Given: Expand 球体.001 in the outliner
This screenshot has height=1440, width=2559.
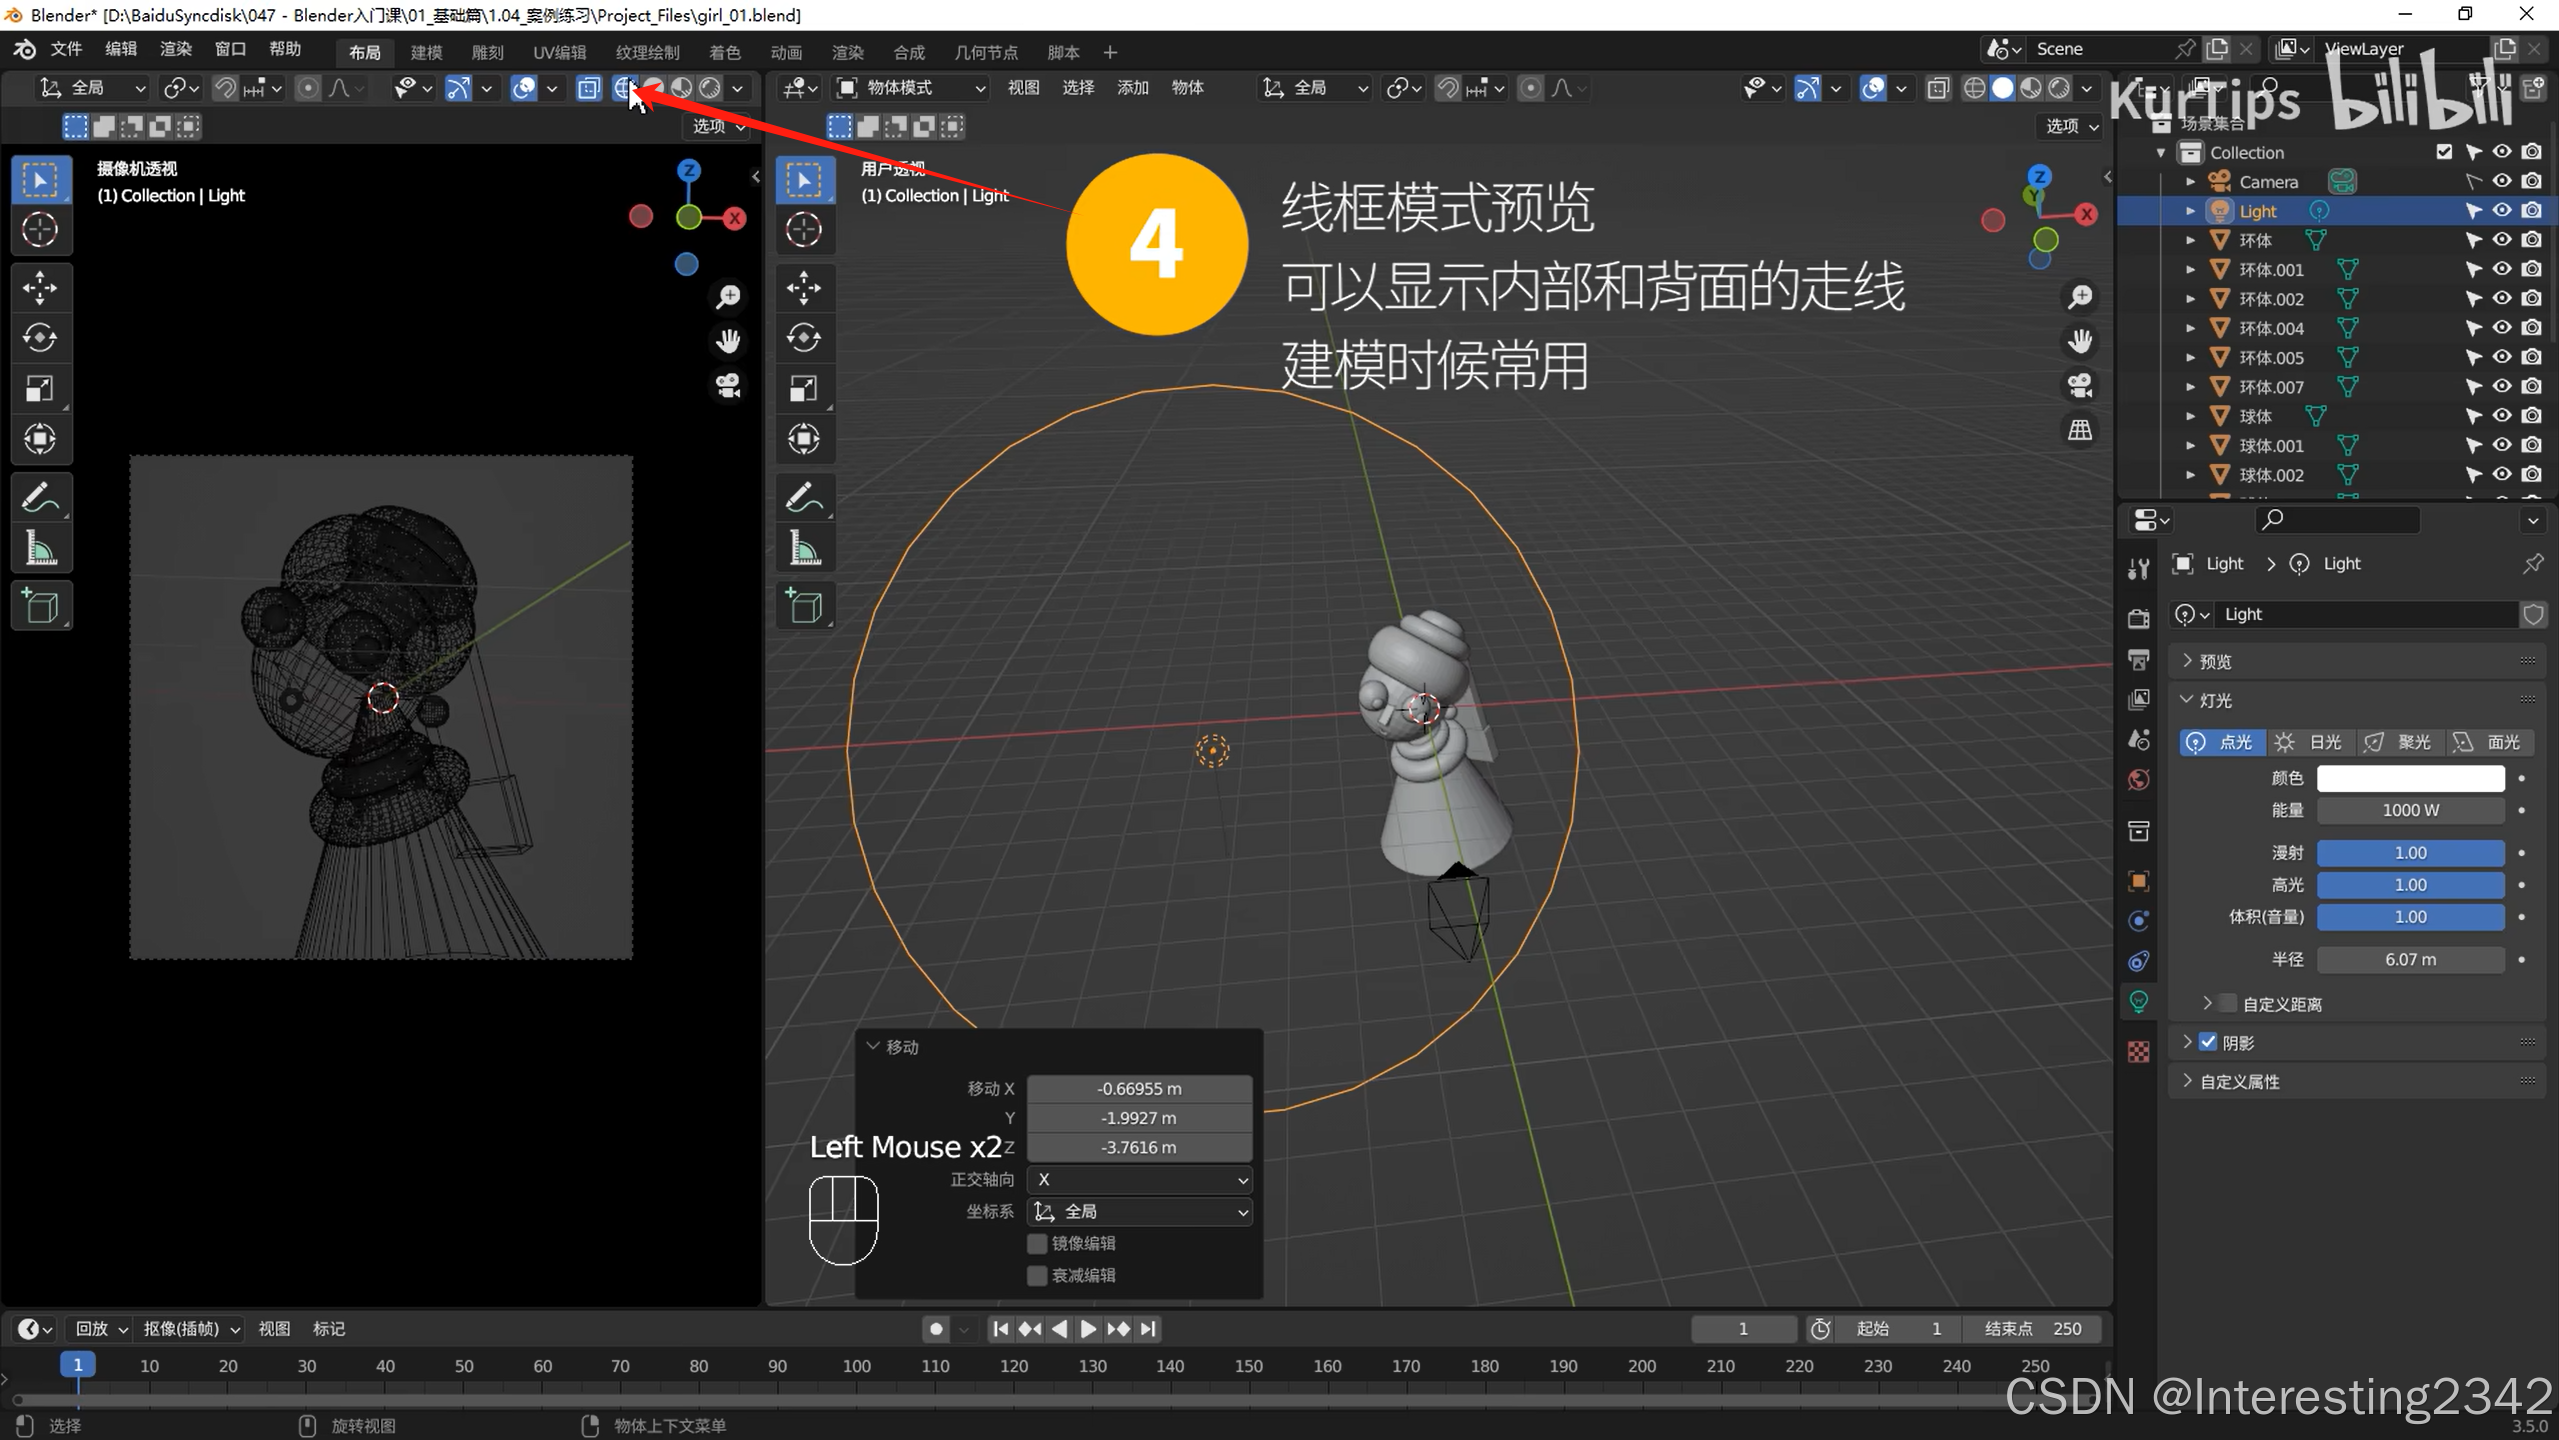Looking at the screenshot, I should (x=2190, y=446).
